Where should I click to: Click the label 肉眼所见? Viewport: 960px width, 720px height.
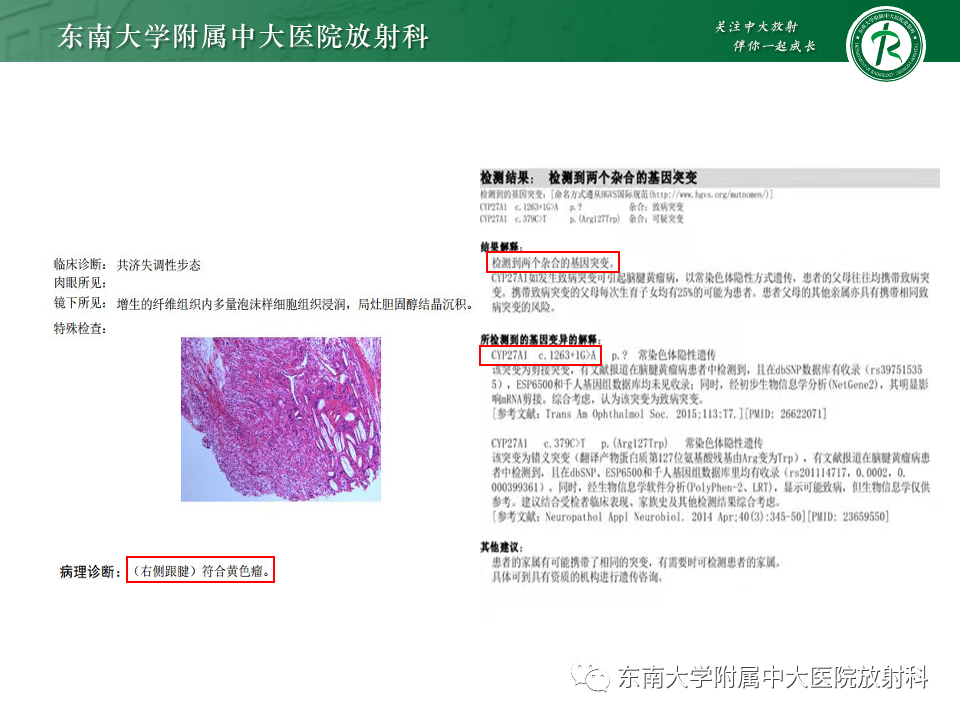click(80, 283)
